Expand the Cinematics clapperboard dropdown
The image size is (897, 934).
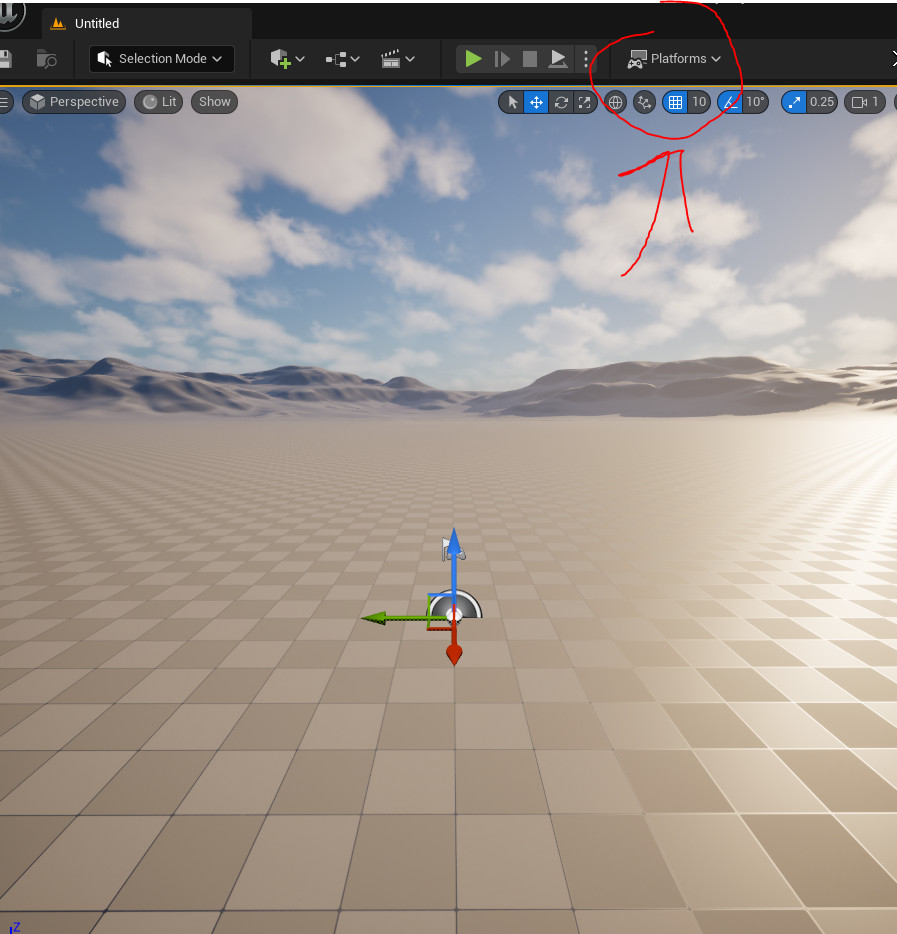397,58
